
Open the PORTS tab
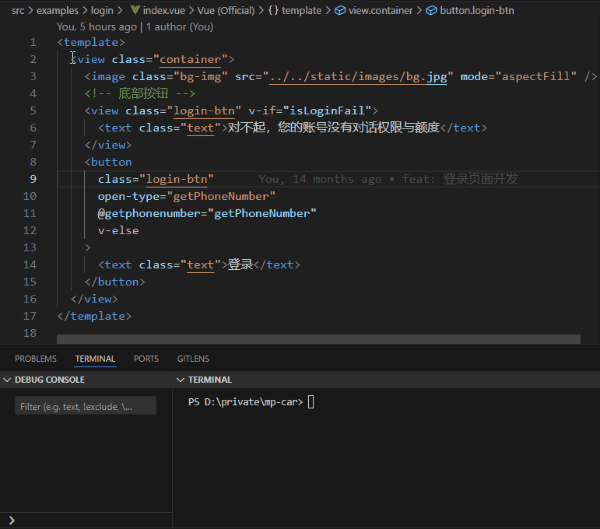tap(146, 359)
